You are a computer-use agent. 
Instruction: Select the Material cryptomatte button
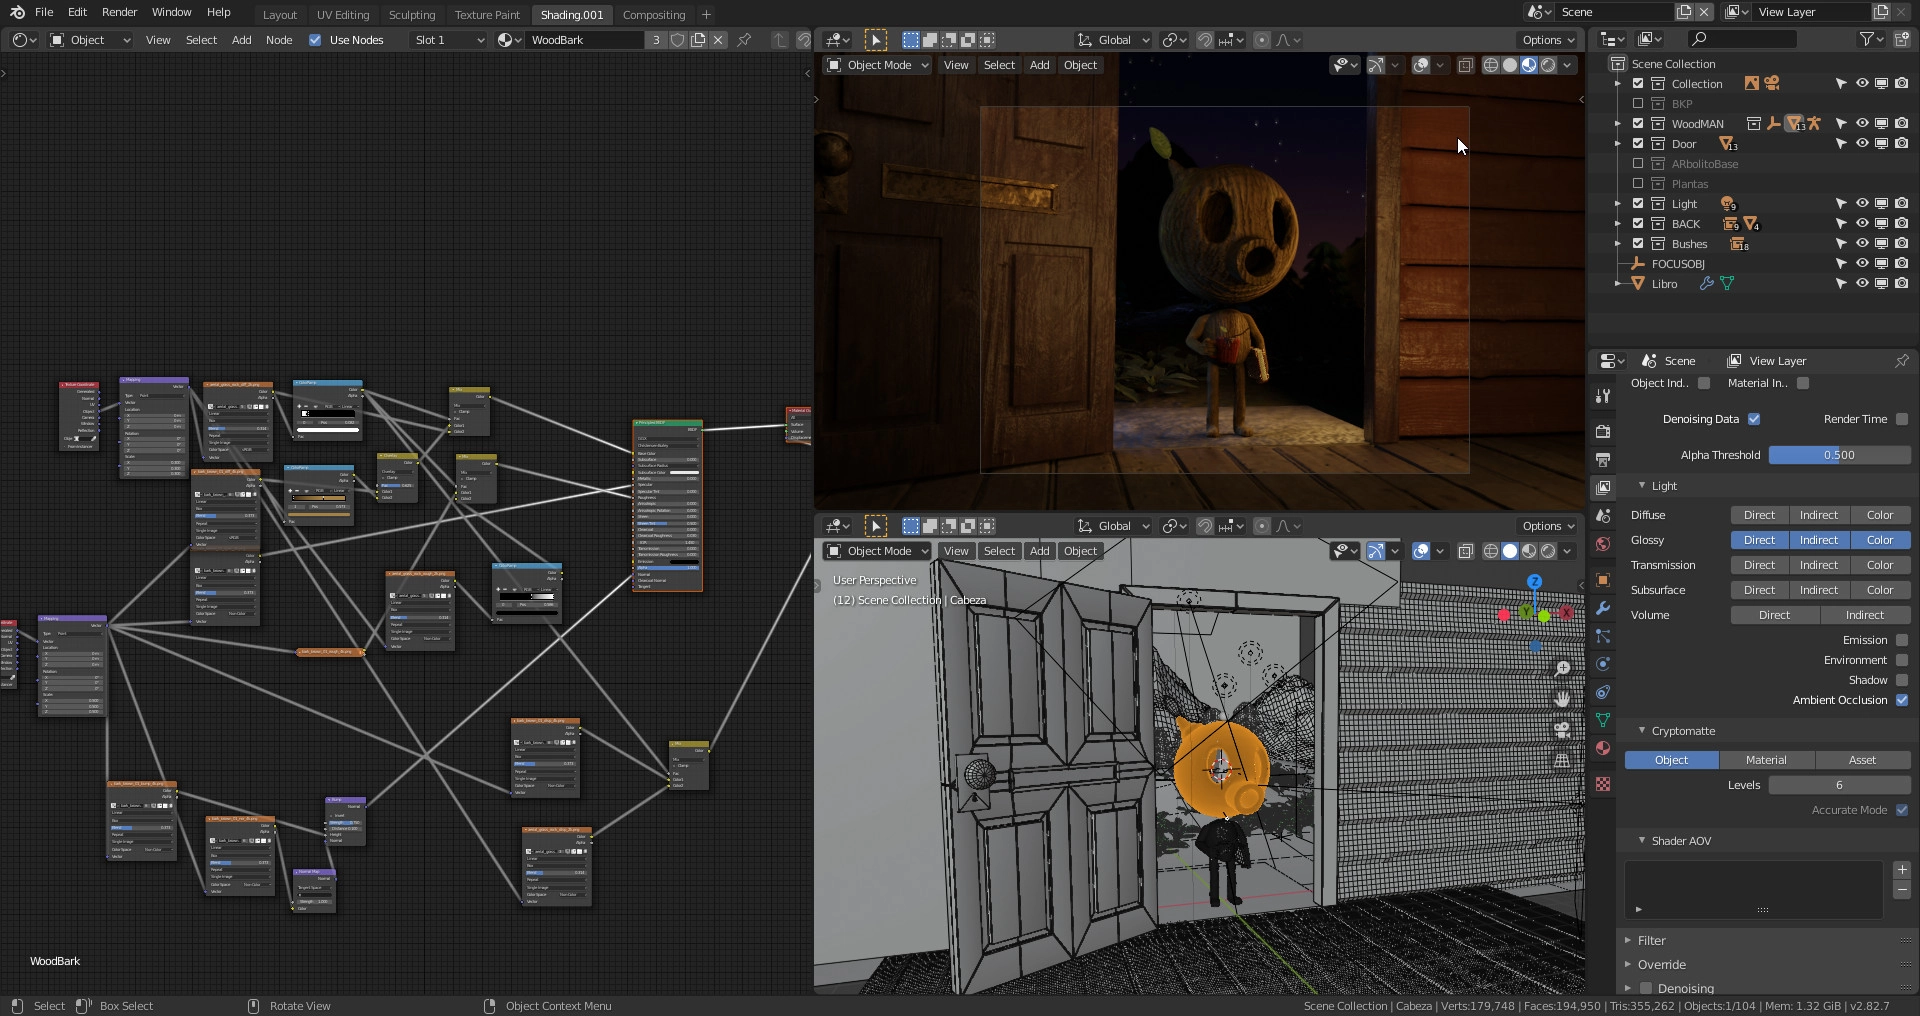click(x=1766, y=760)
